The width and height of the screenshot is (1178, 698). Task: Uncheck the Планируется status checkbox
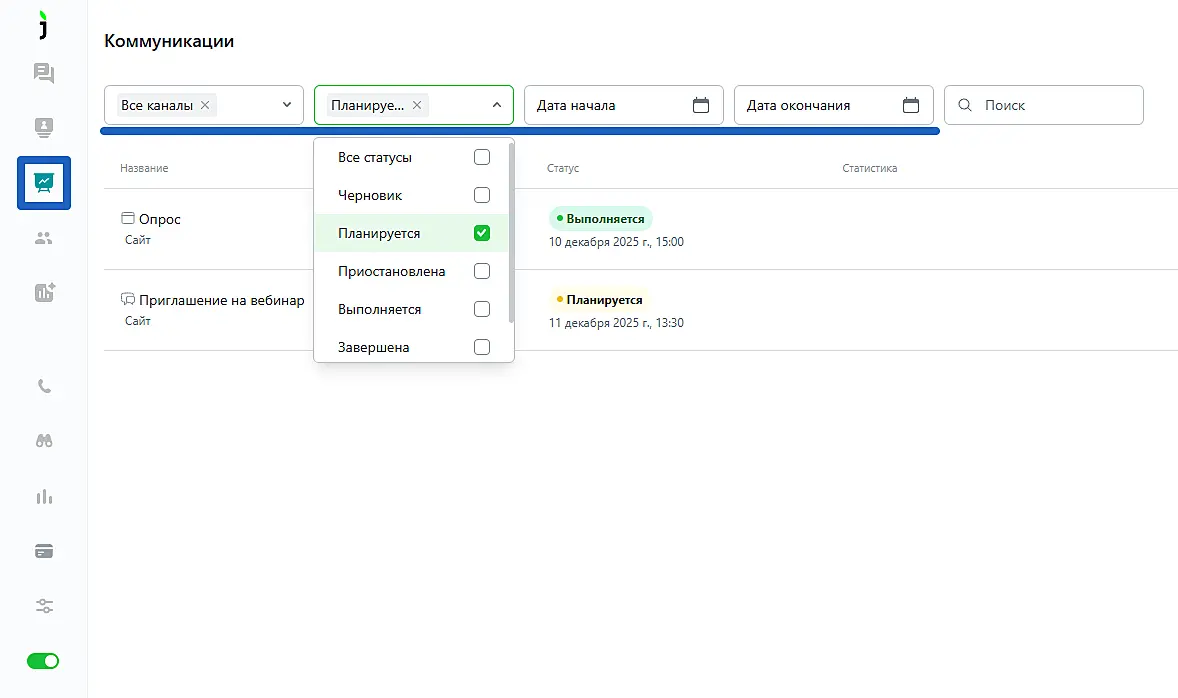click(x=481, y=233)
